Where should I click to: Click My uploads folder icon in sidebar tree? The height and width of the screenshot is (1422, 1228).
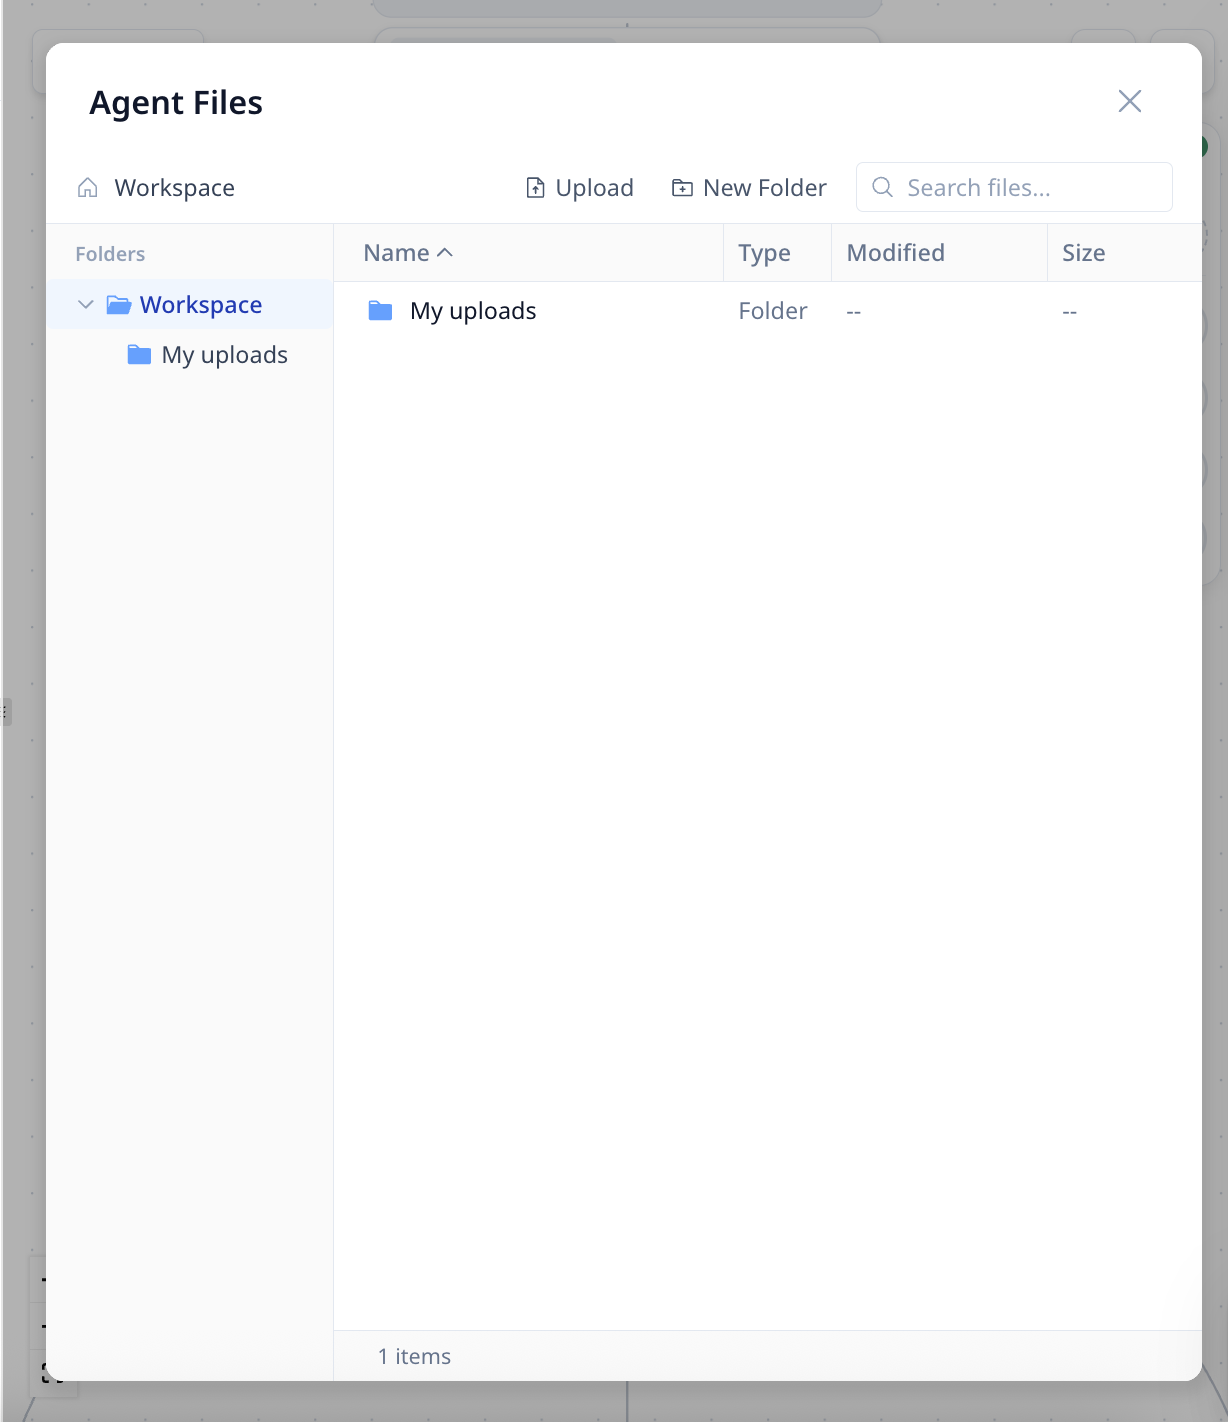pos(139,355)
